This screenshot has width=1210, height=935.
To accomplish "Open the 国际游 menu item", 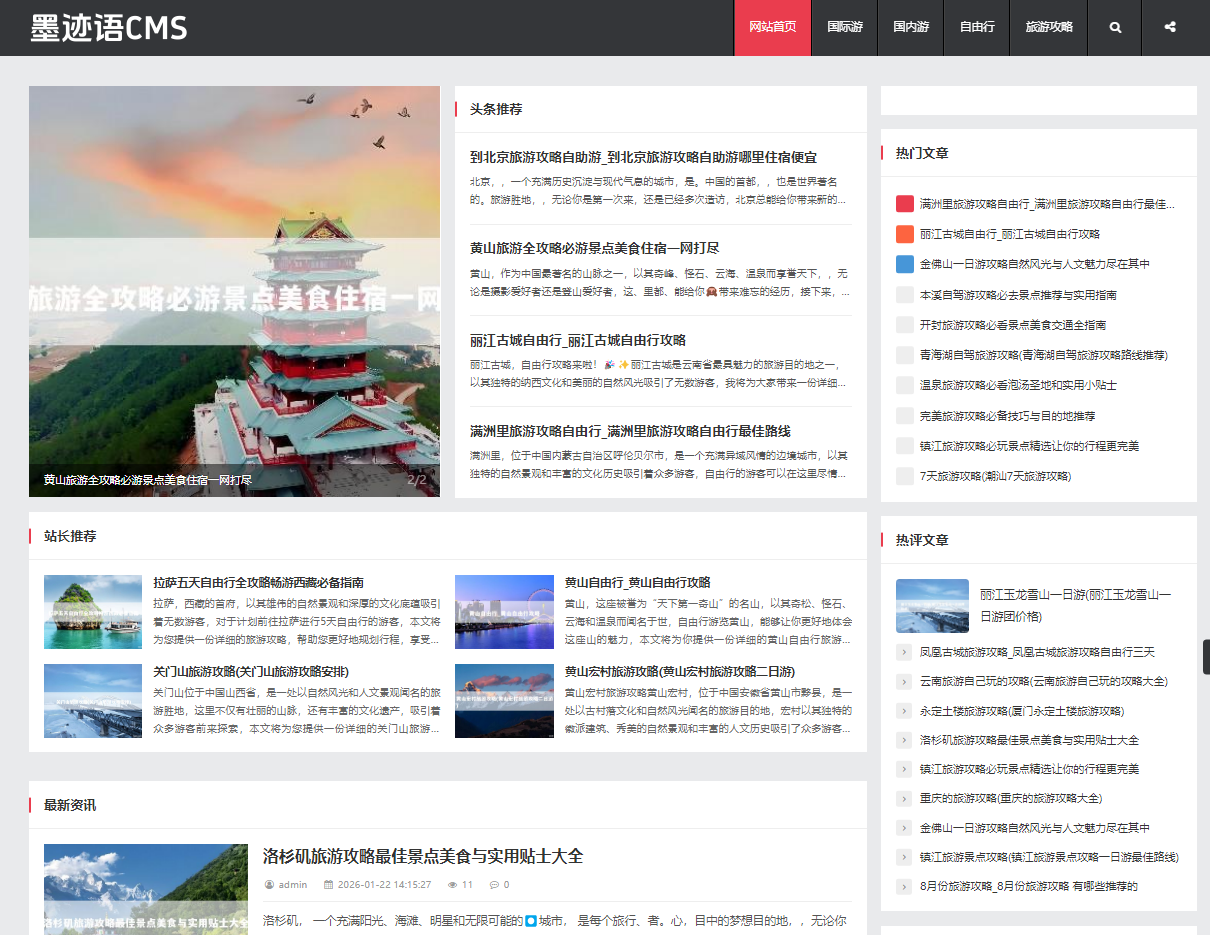I will (845, 27).
